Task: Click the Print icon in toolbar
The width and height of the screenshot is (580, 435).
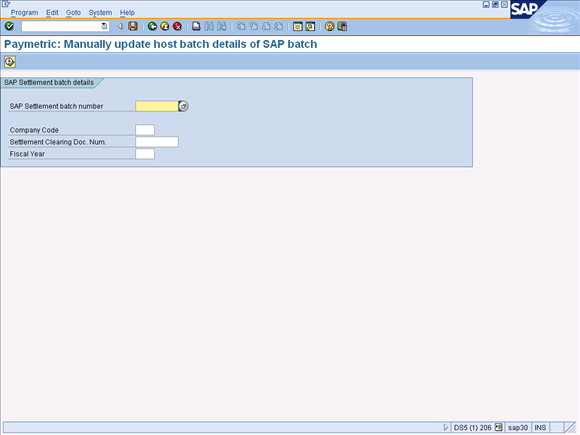Action: pyautogui.click(x=196, y=26)
